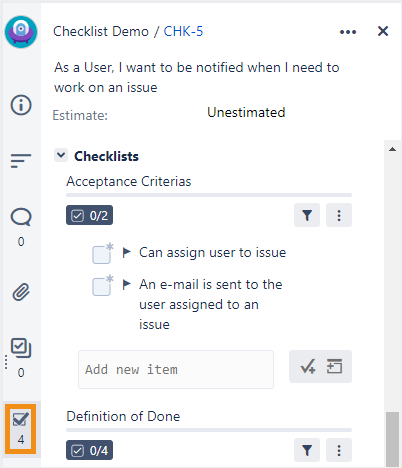The width and height of the screenshot is (402, 468).
Task: Toggle the 0/2 completion status badge
Action: point(89,215)
